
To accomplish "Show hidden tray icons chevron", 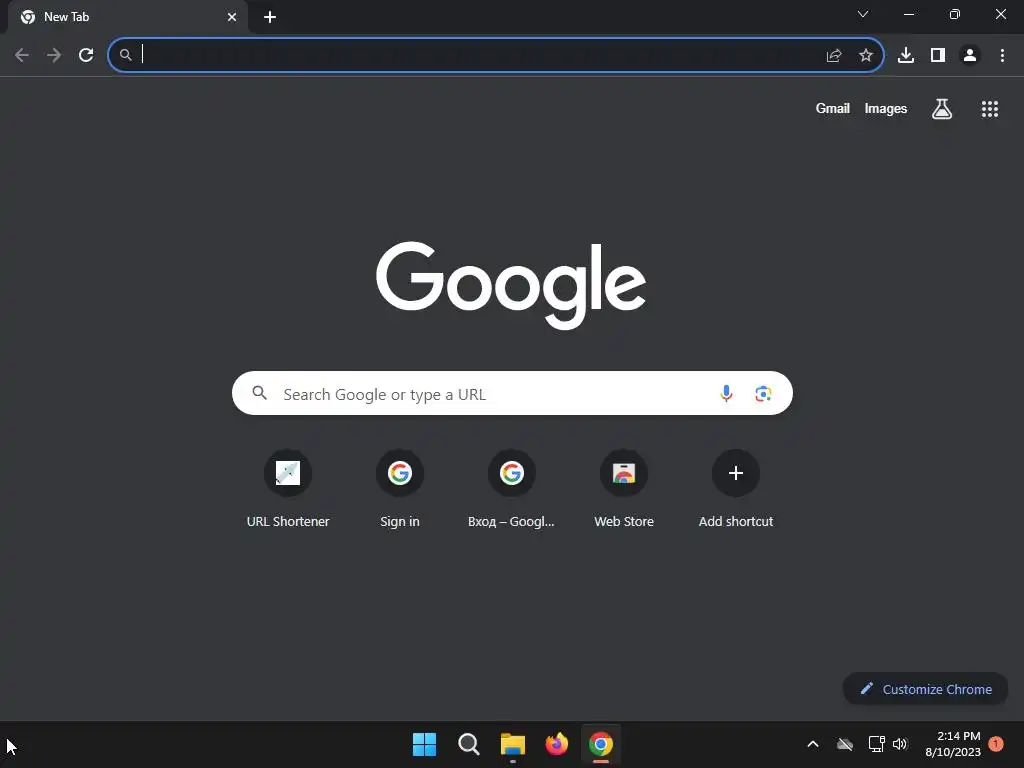I will (813, 744).
